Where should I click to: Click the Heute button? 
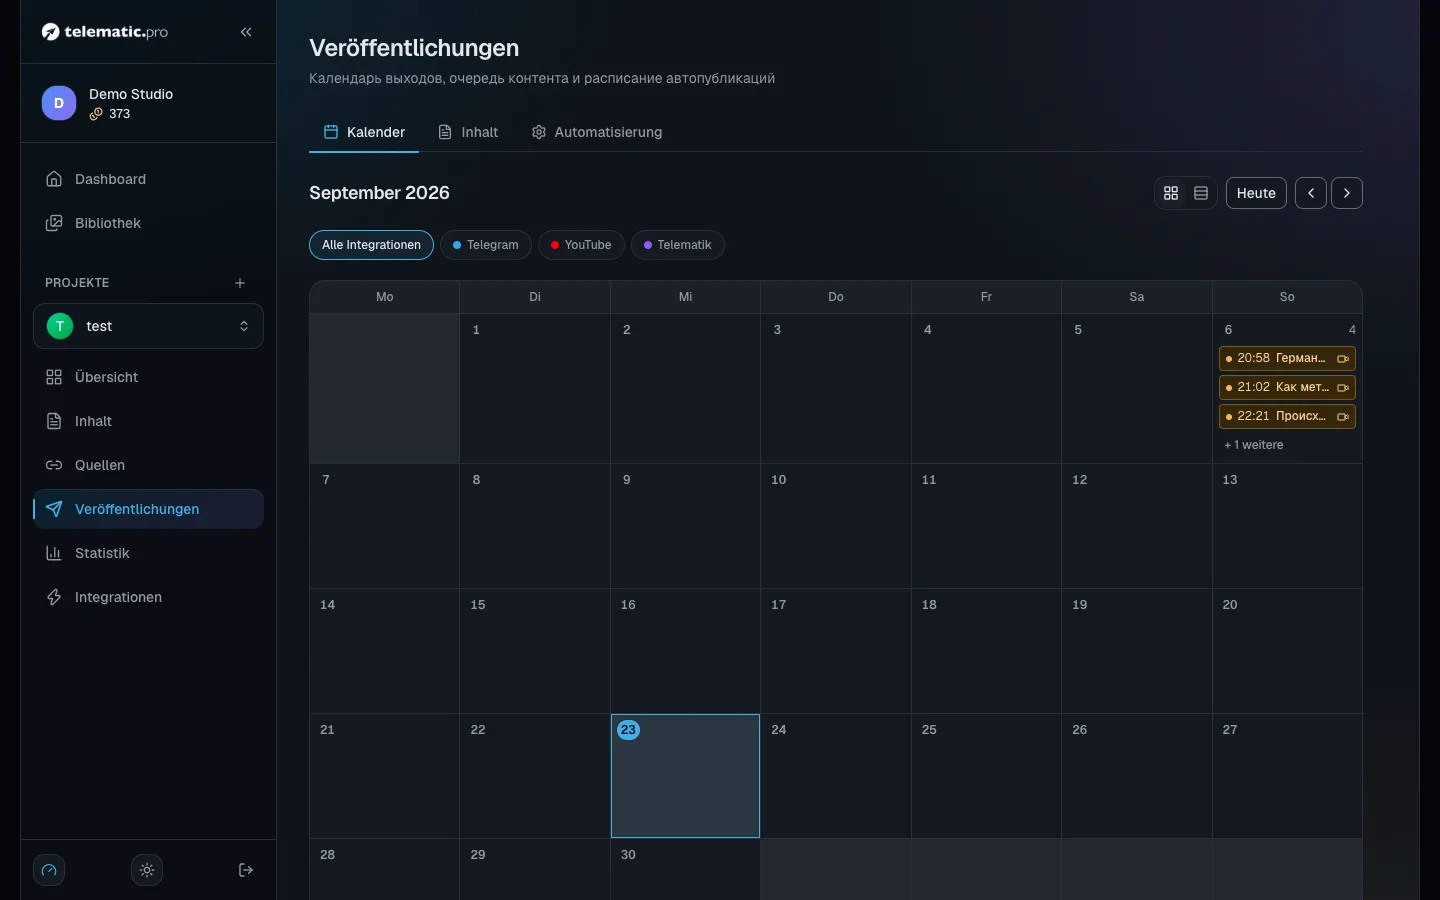click(1256, 193)
